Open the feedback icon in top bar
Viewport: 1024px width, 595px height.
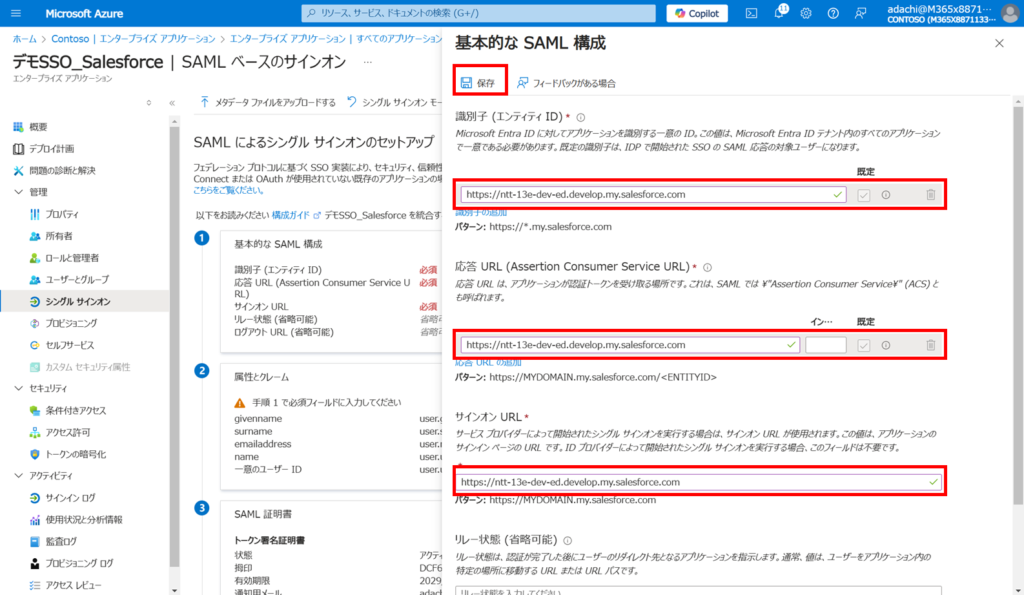pyautogui.click(x=860, y=13)
